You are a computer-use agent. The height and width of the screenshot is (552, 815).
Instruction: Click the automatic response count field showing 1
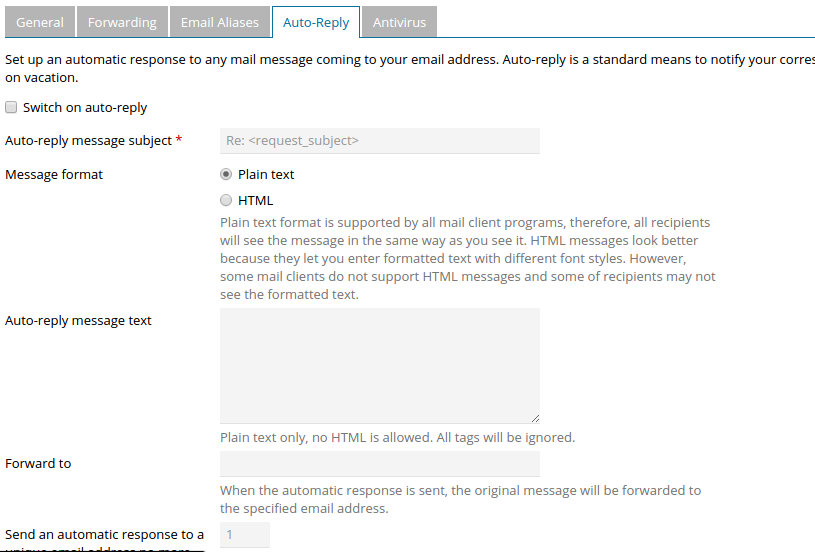tap(245, 535)
